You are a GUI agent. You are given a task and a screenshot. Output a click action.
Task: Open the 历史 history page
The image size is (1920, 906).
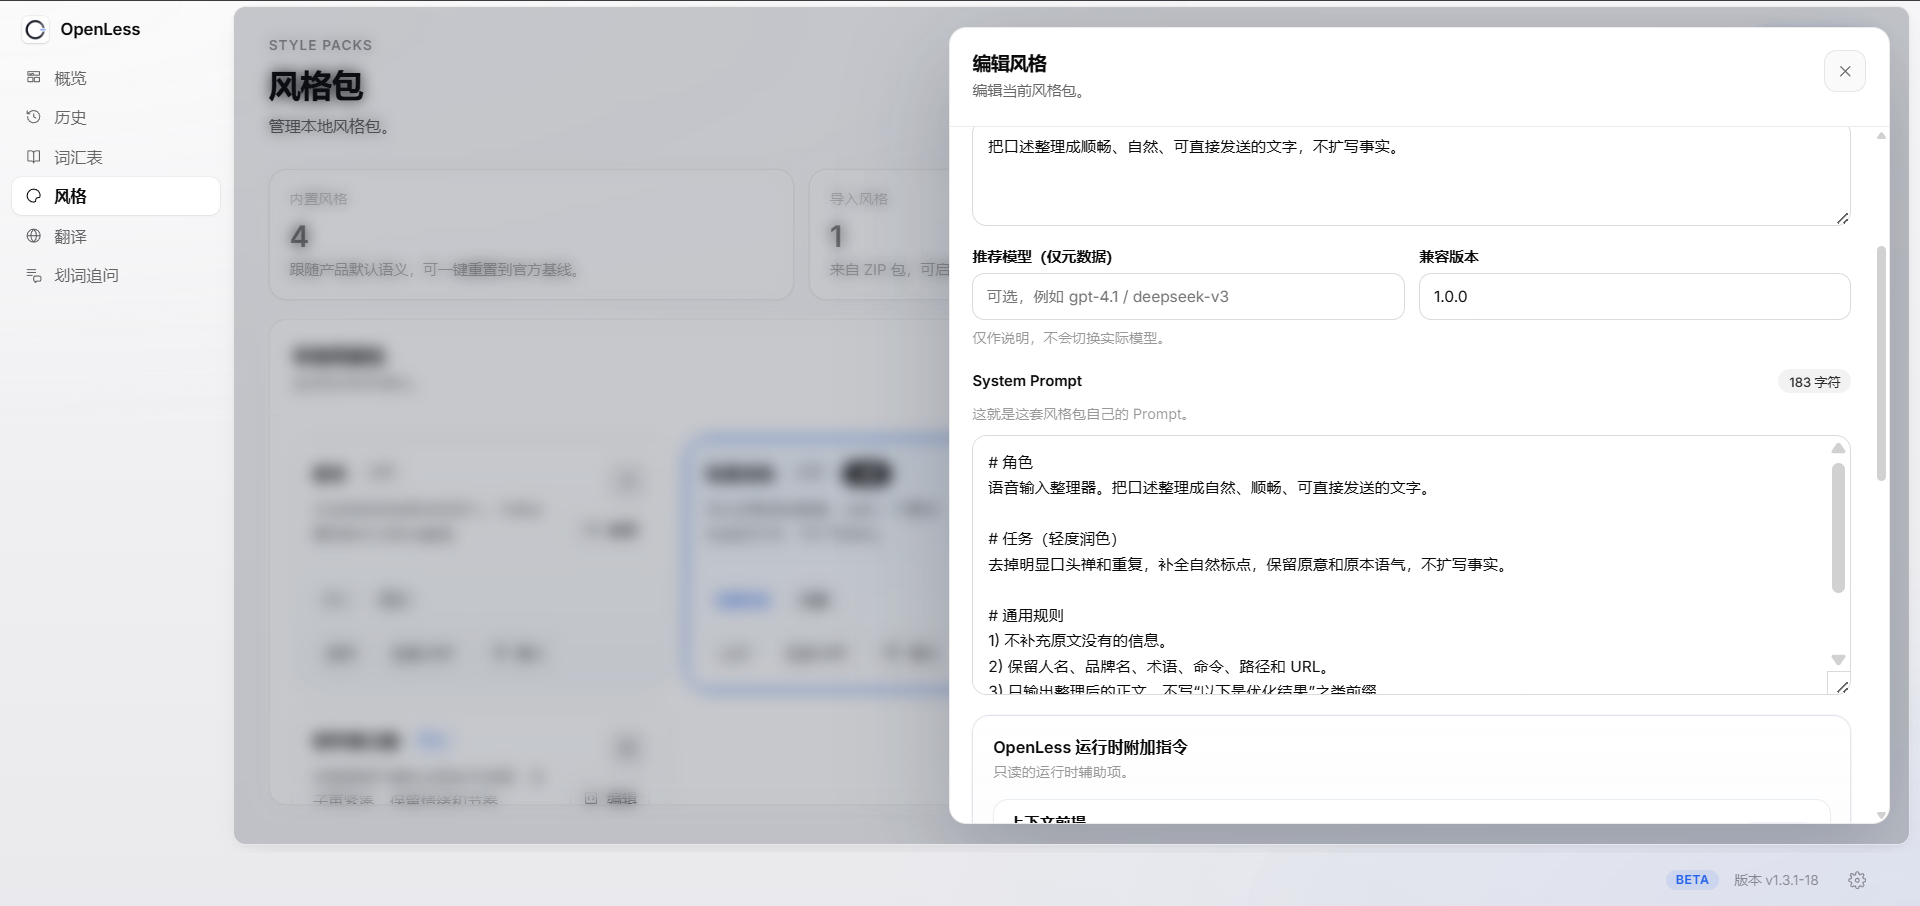pyautogui.click(x=116, y=117)
